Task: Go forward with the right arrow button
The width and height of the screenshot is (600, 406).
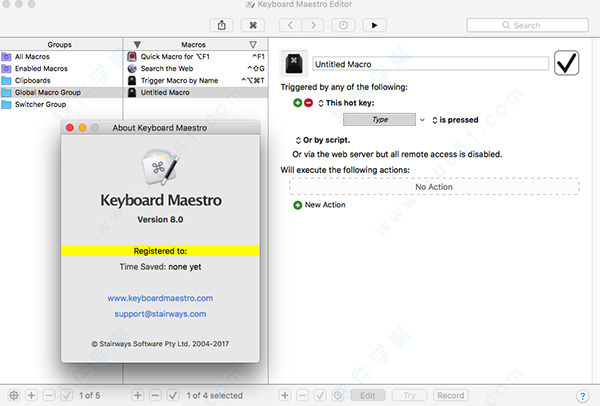Action: (x=313, y=25)
